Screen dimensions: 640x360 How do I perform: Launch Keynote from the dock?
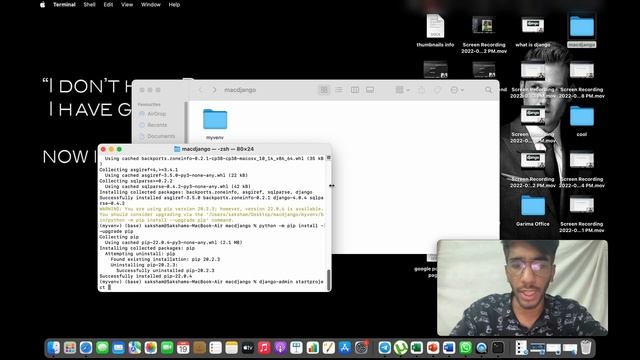296,348
